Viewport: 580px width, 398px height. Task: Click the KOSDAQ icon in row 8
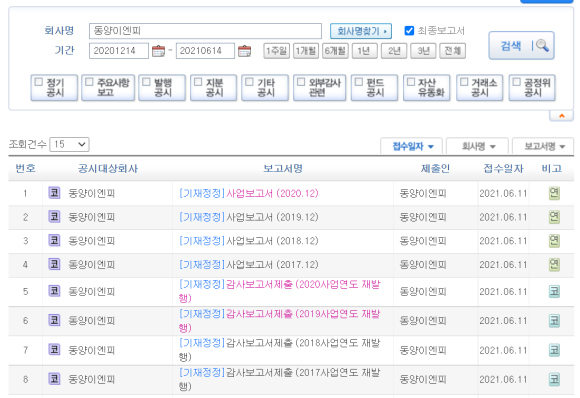coord(54,379)
